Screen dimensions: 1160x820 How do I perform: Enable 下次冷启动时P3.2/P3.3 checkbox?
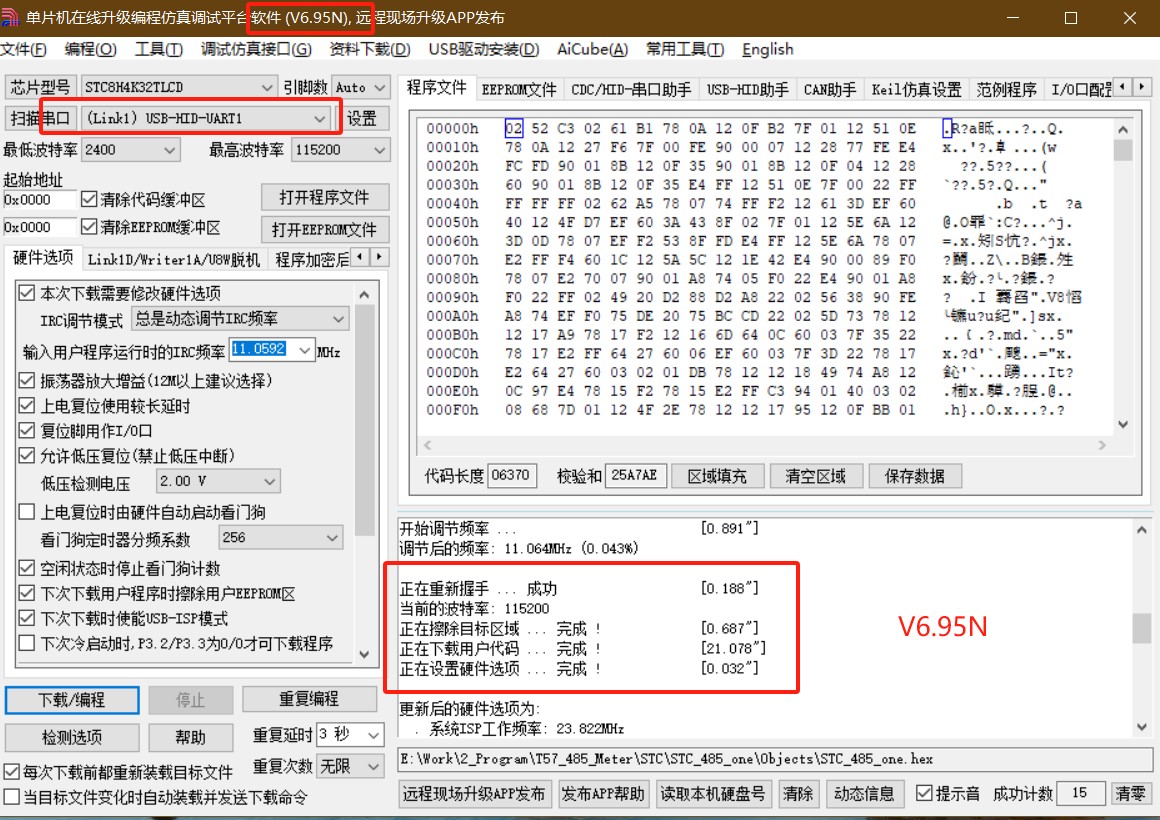(27, 642)
